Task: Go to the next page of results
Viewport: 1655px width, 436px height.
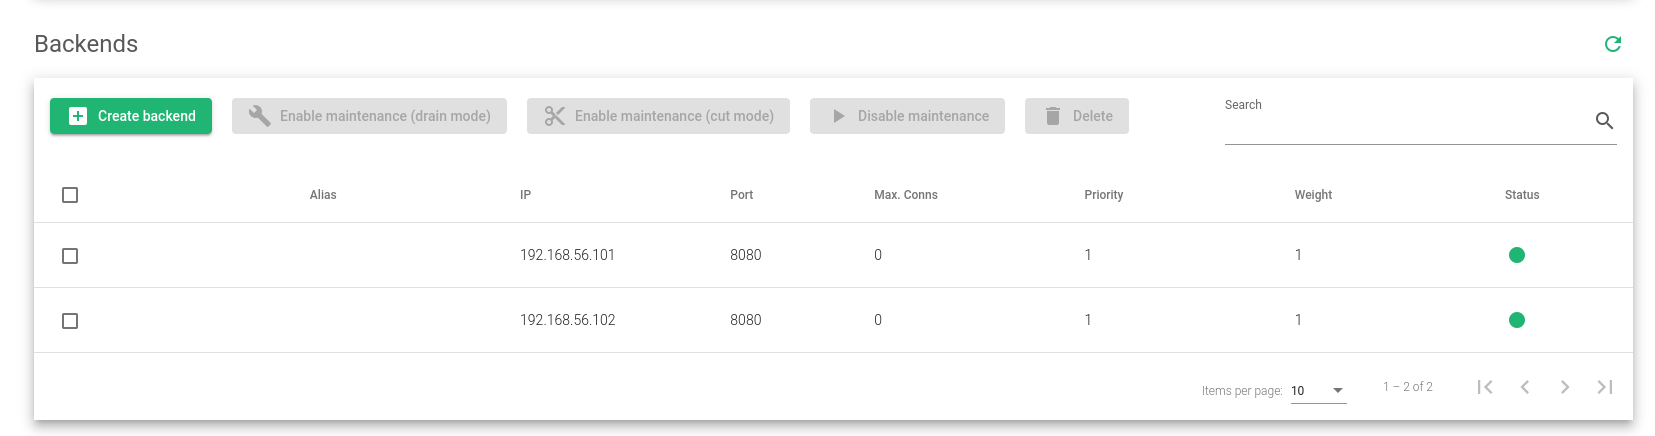Action: (1565, 387)
